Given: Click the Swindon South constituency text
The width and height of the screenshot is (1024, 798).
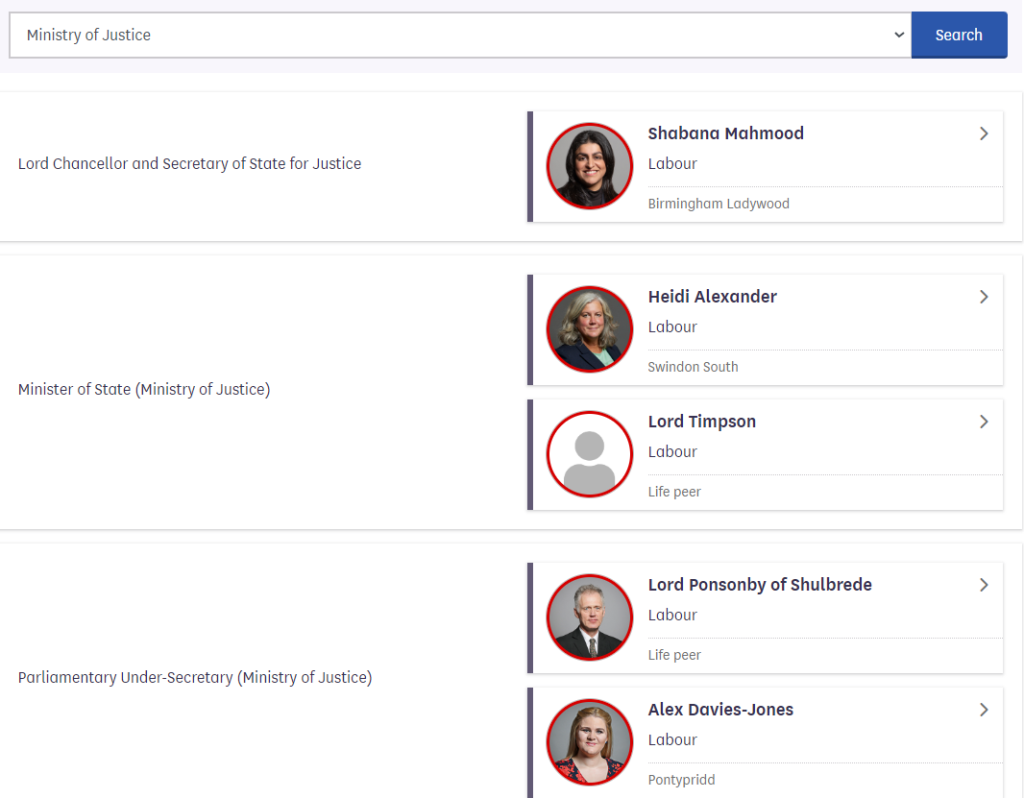Looking at the screenshot, I should pyautogui.click(x=693, y=367).
